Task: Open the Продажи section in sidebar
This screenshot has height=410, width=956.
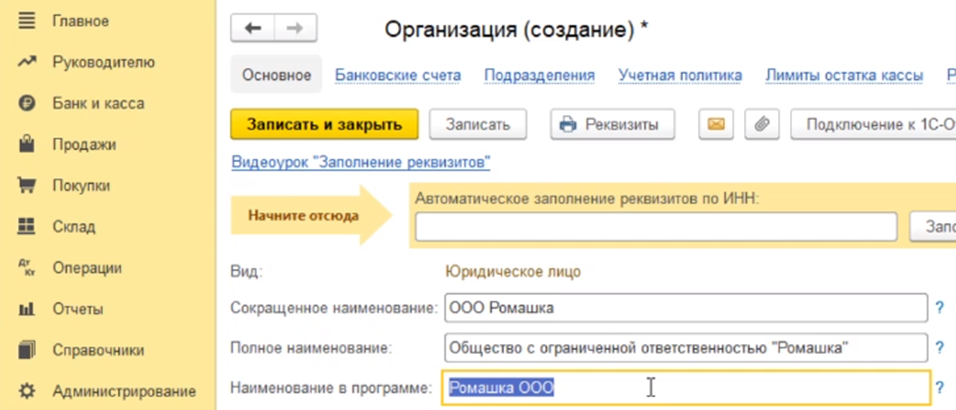Action: click(84, 144)
